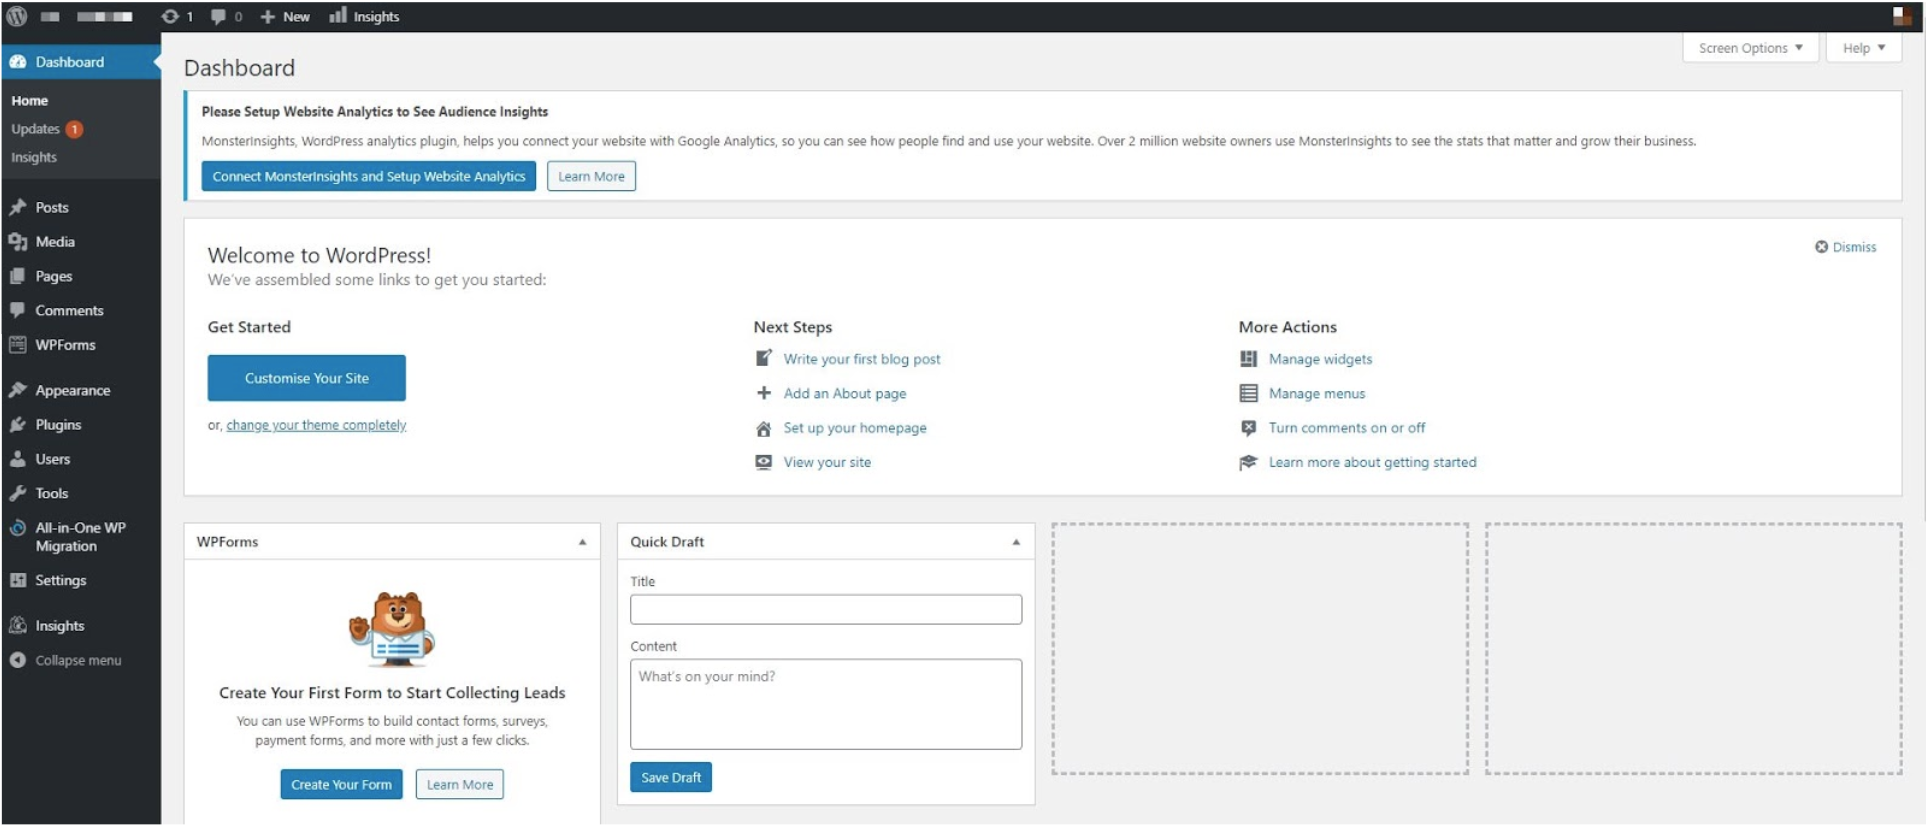Click the Manage menus icon
The height and width of the screenshot is (826, 1926).
pyautogui.click(x=1249, y=393)
